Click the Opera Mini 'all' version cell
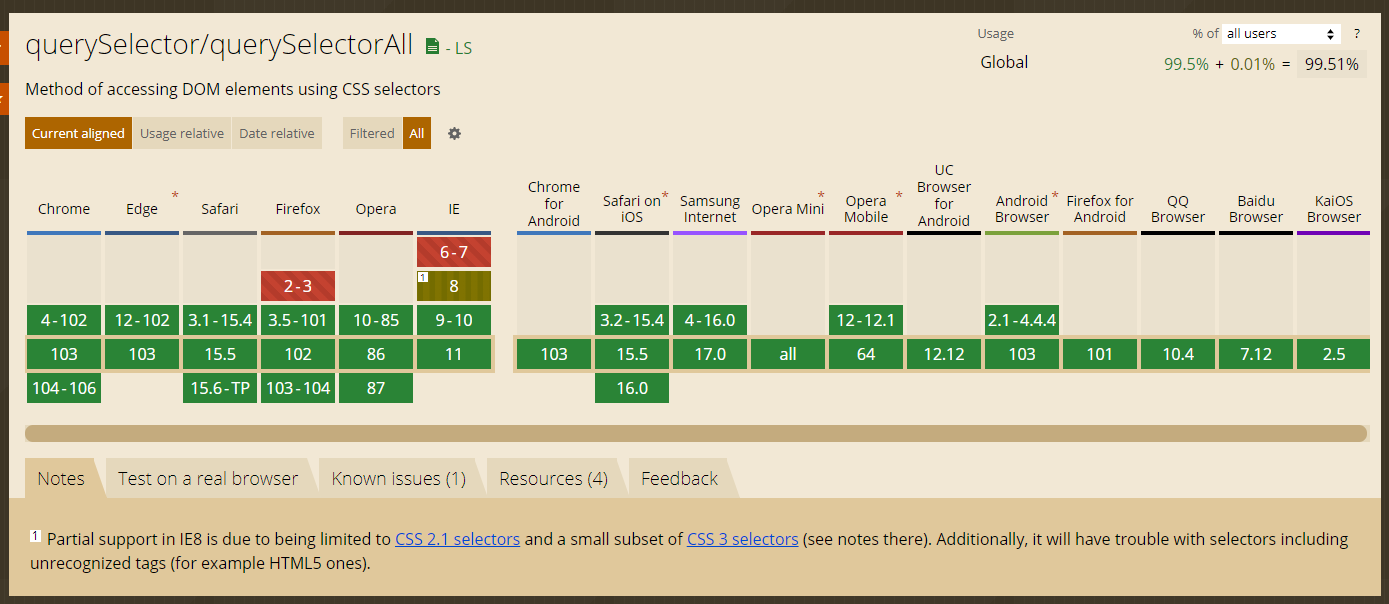The image size is (1389, 604). click(x=788, y=354)
